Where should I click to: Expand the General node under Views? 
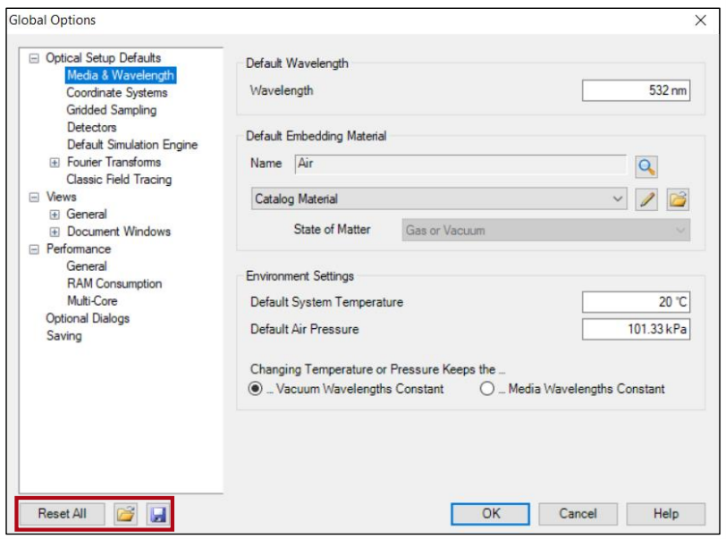tap(55, 215)
